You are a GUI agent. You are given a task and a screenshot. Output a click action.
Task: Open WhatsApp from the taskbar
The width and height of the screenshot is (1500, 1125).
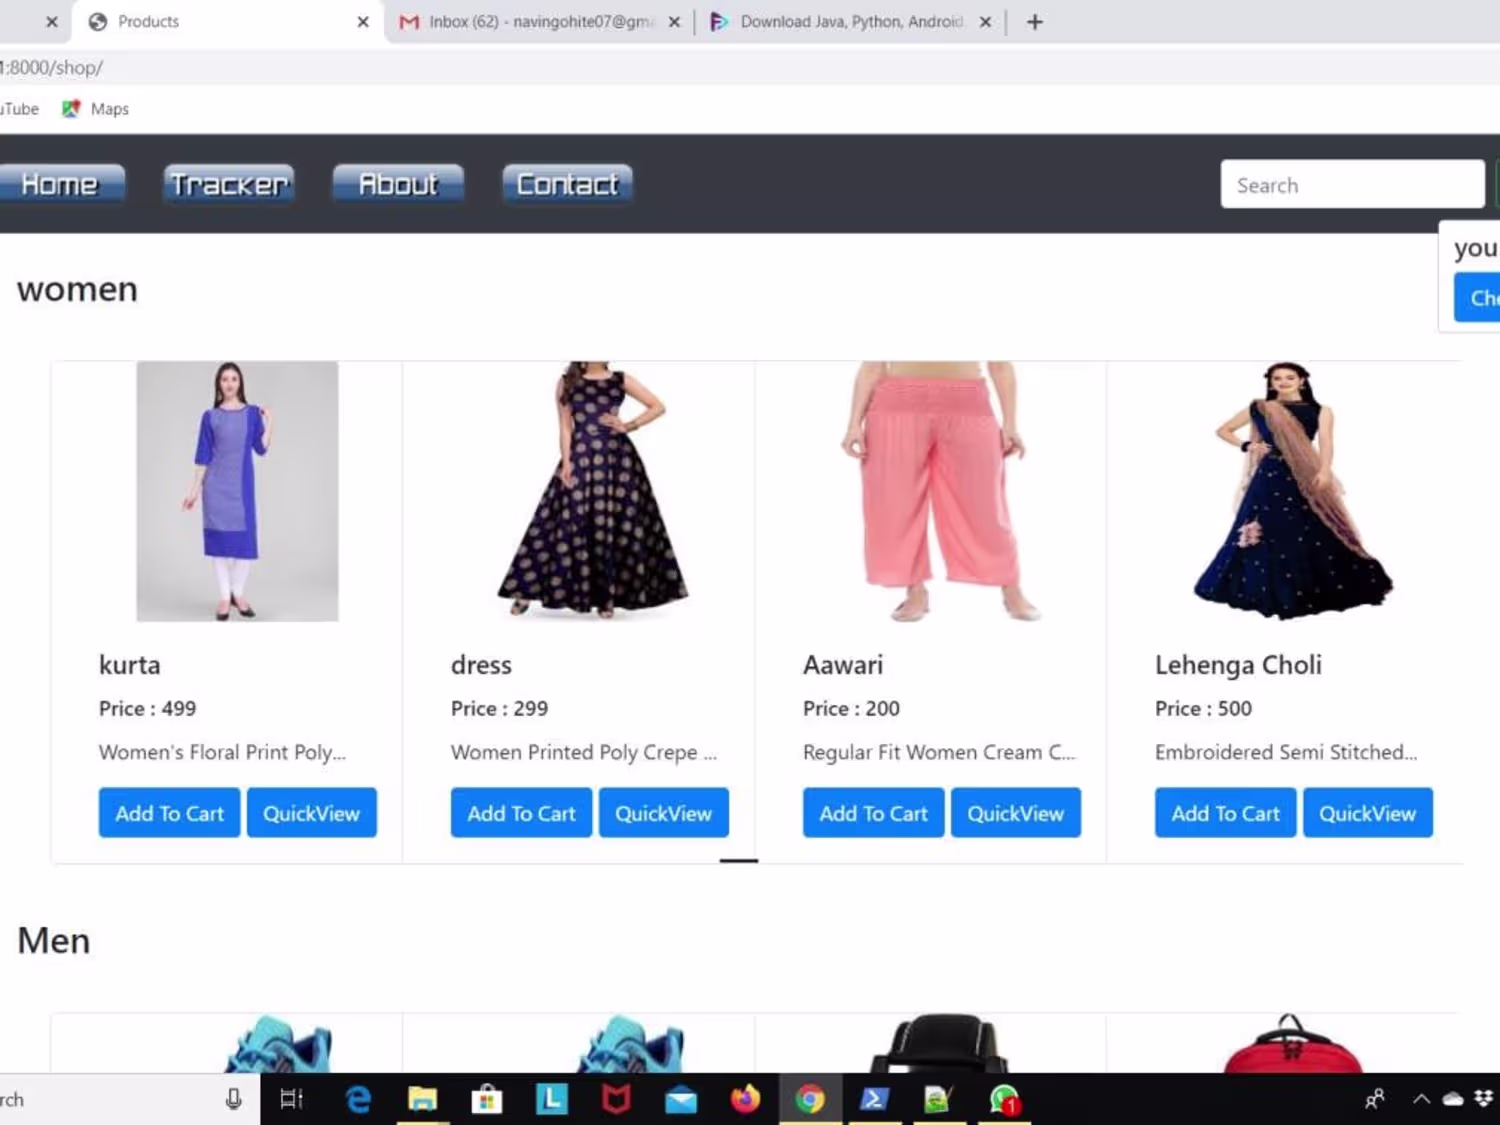pyautogui.click(x=1004, y=1099)
